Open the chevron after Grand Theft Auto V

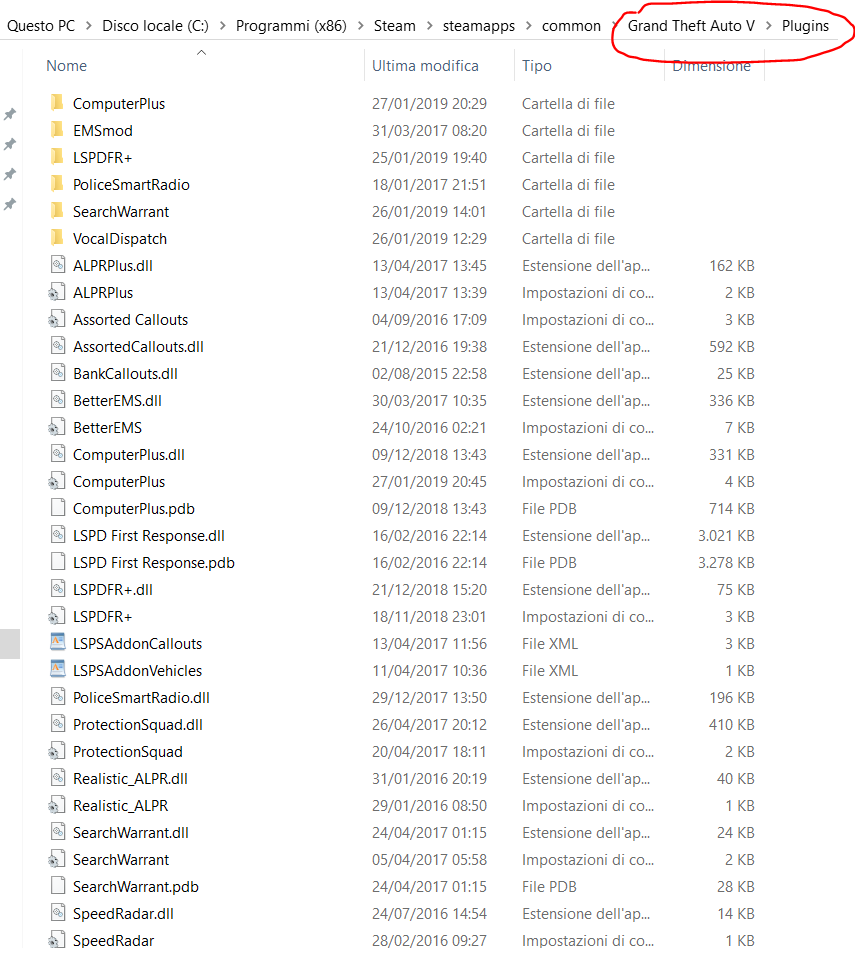point(768,26)
